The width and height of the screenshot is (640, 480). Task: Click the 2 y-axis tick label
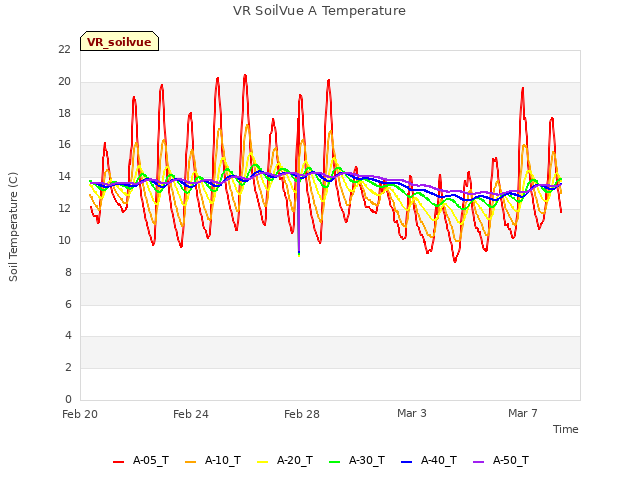[x=68, y=367]
